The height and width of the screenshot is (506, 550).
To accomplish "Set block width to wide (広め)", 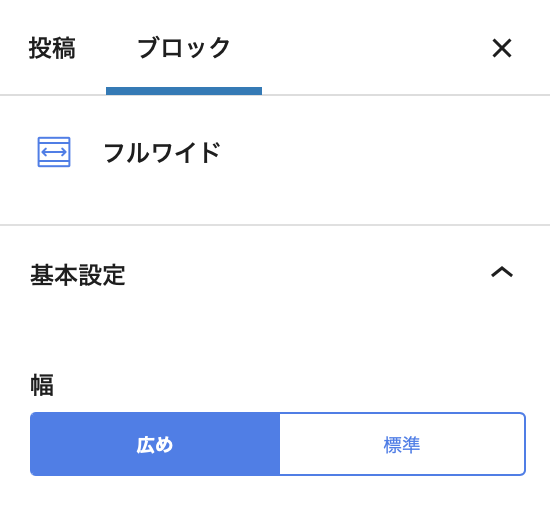I will pos(155,444).
